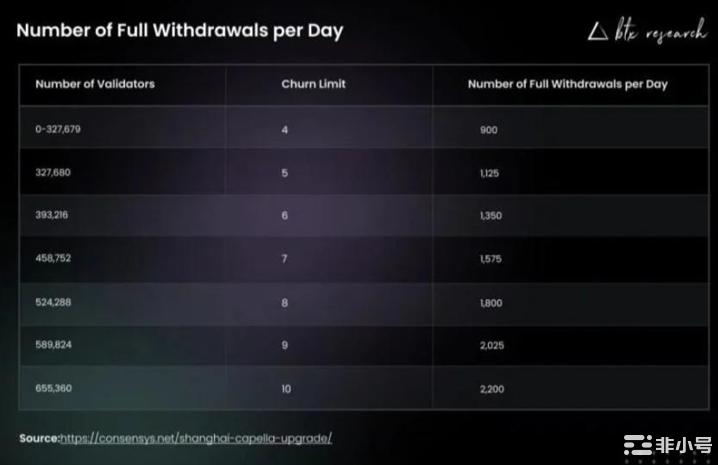Click the 1,800 withdrawals per day cell
718x465 pixels.
click(x=492, y=301)
